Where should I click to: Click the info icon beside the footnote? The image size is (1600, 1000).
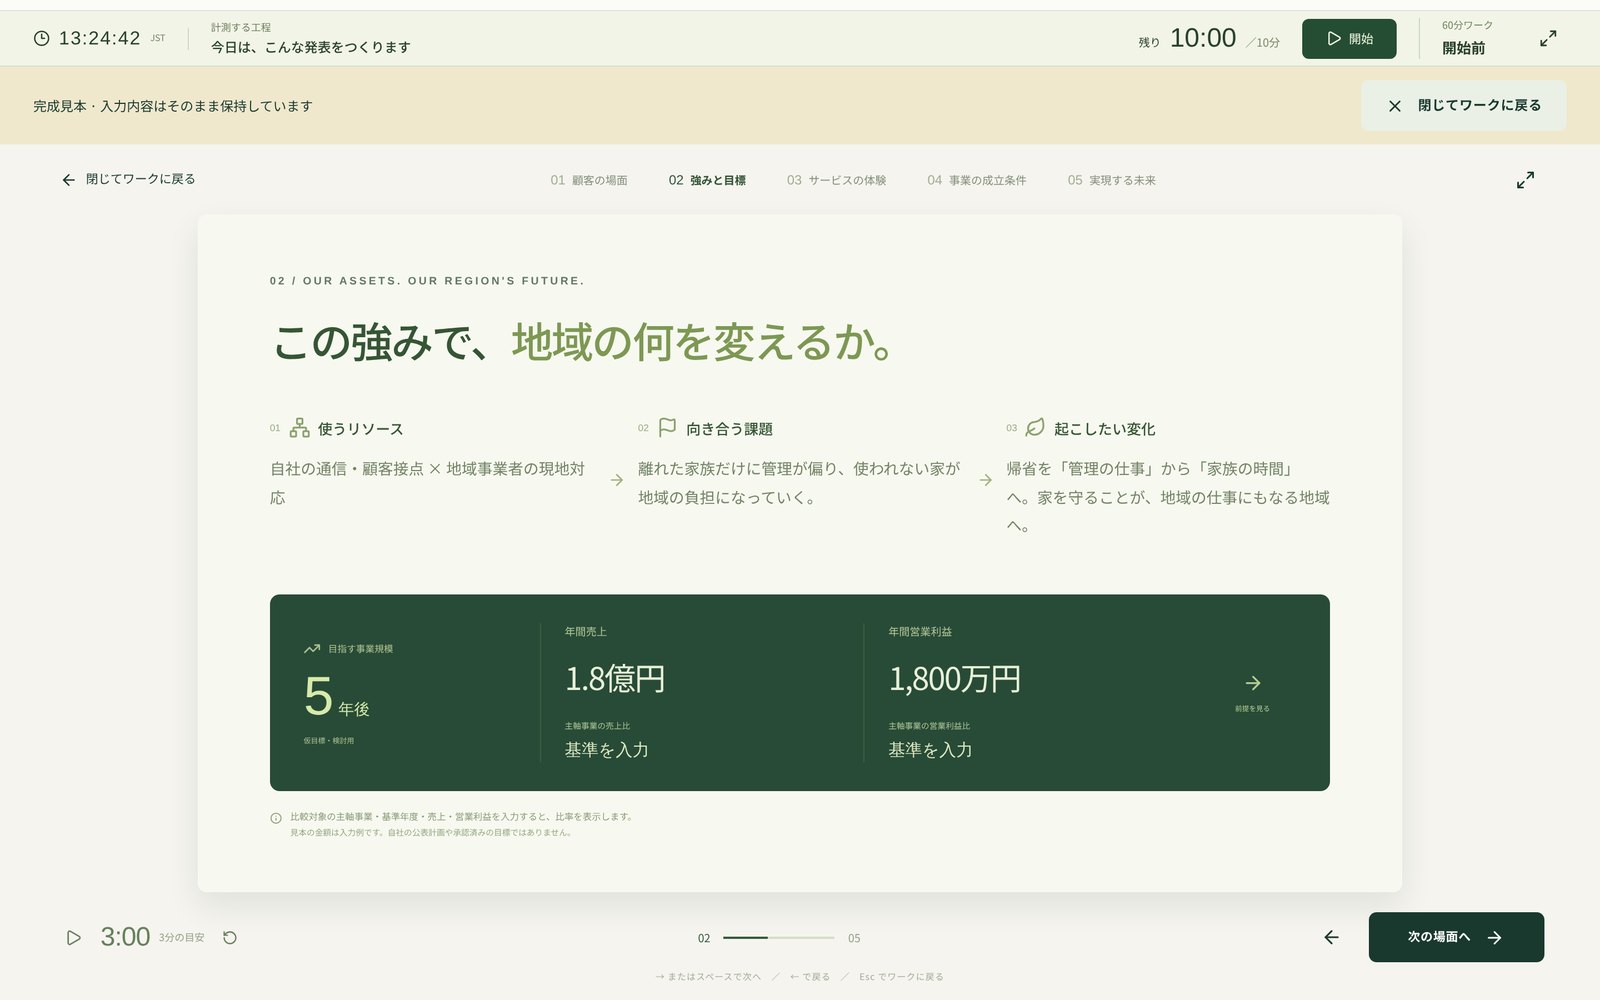276,818
